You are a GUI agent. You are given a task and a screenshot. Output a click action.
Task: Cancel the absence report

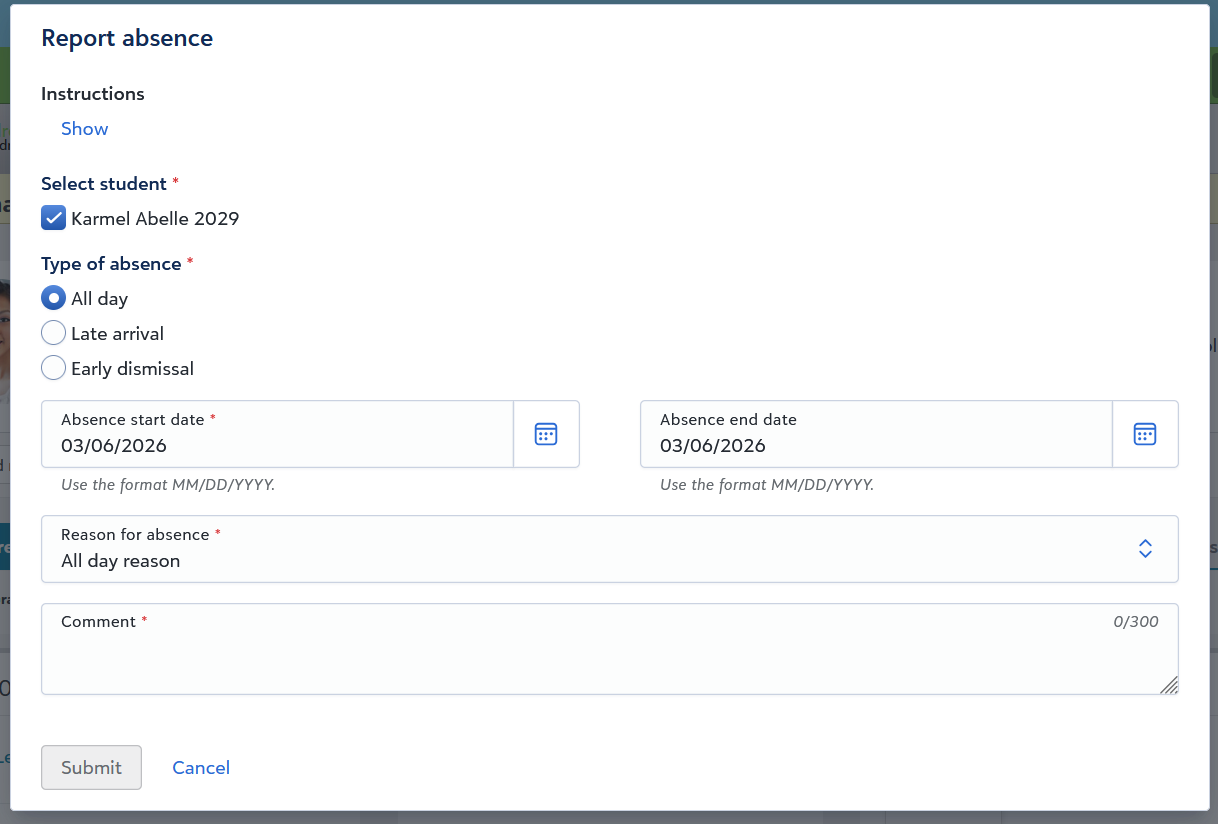[x=201, y=767]
